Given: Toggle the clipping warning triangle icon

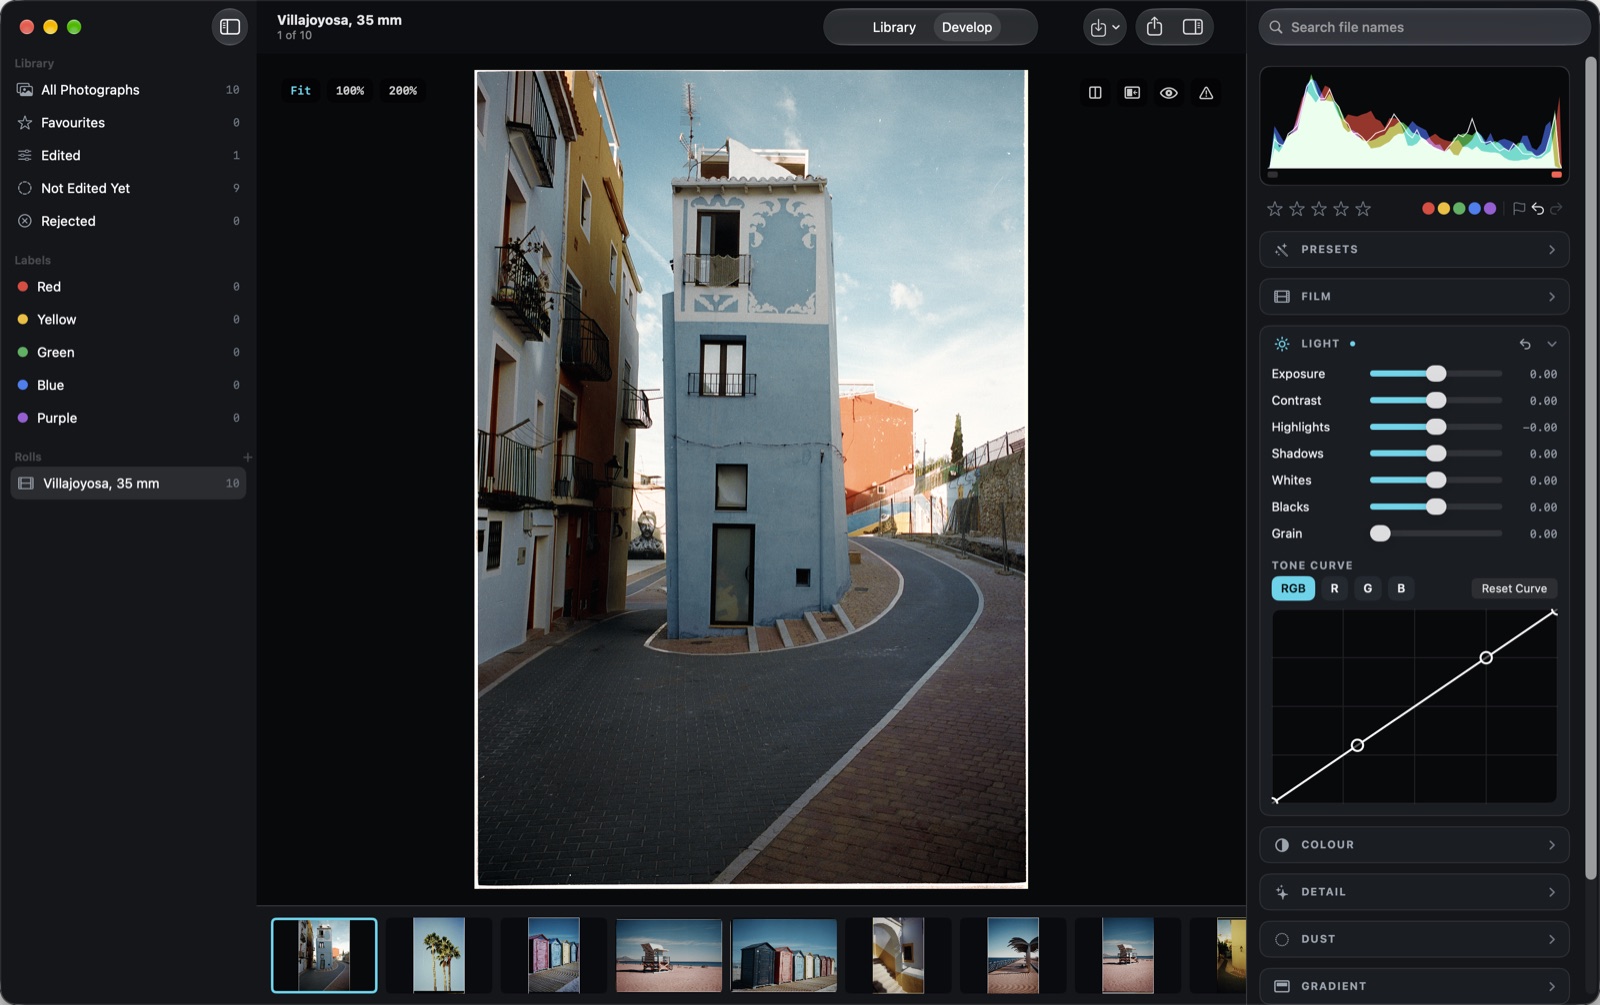Looking at the screenshot, I should coord(1206,93).
